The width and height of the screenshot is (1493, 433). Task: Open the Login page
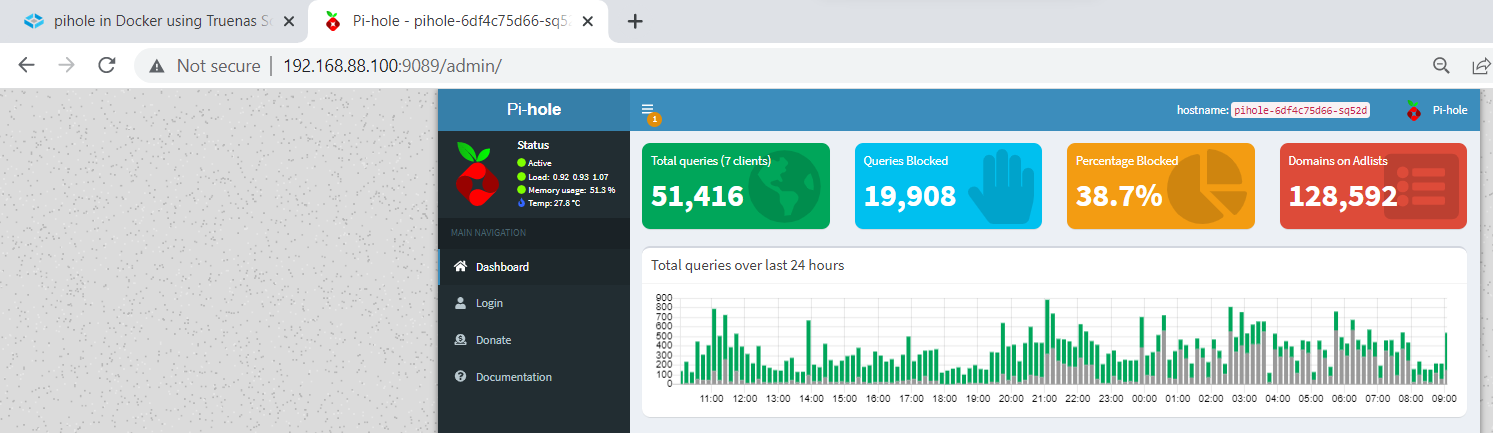coord(534,303)
